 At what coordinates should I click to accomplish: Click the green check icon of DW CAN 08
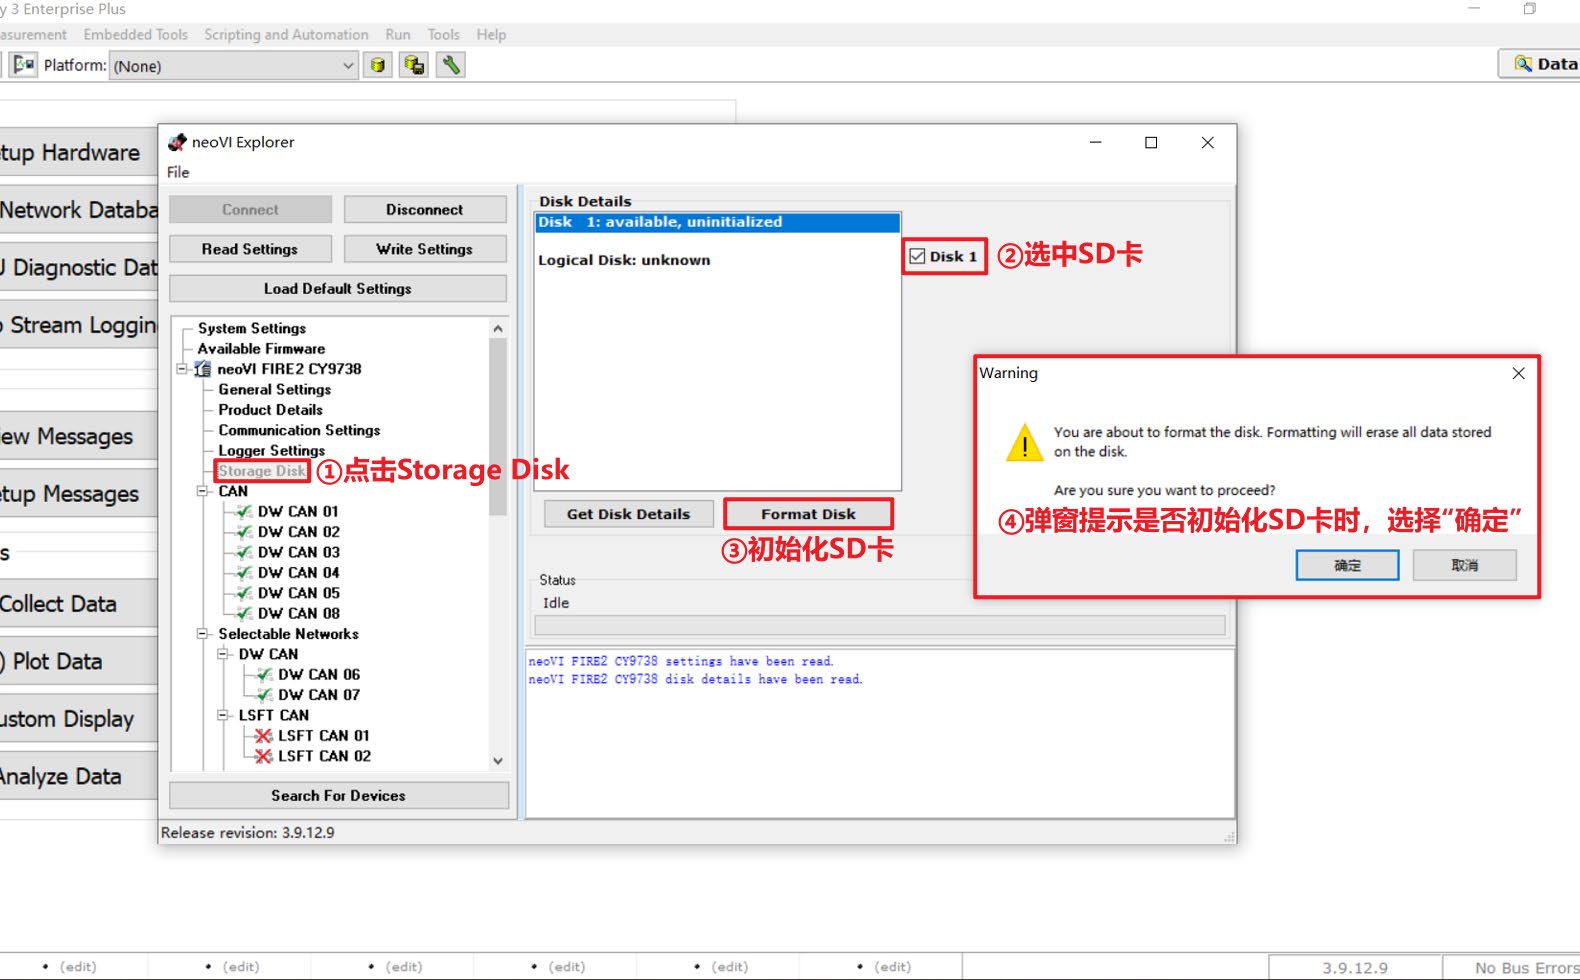[x=244, y=613]
